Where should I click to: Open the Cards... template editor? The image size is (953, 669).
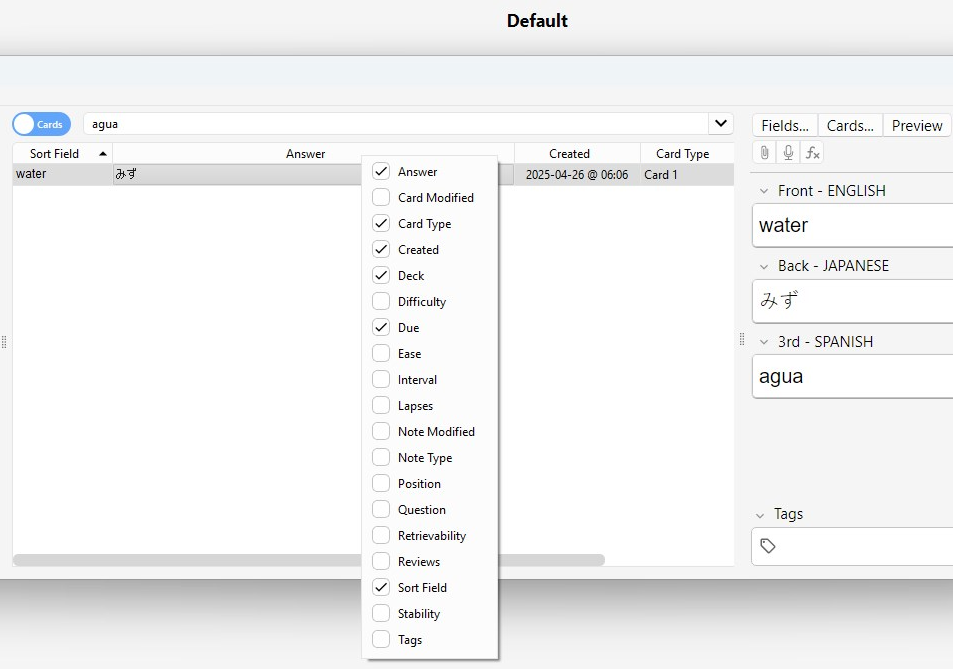click(x=850, y=126)
